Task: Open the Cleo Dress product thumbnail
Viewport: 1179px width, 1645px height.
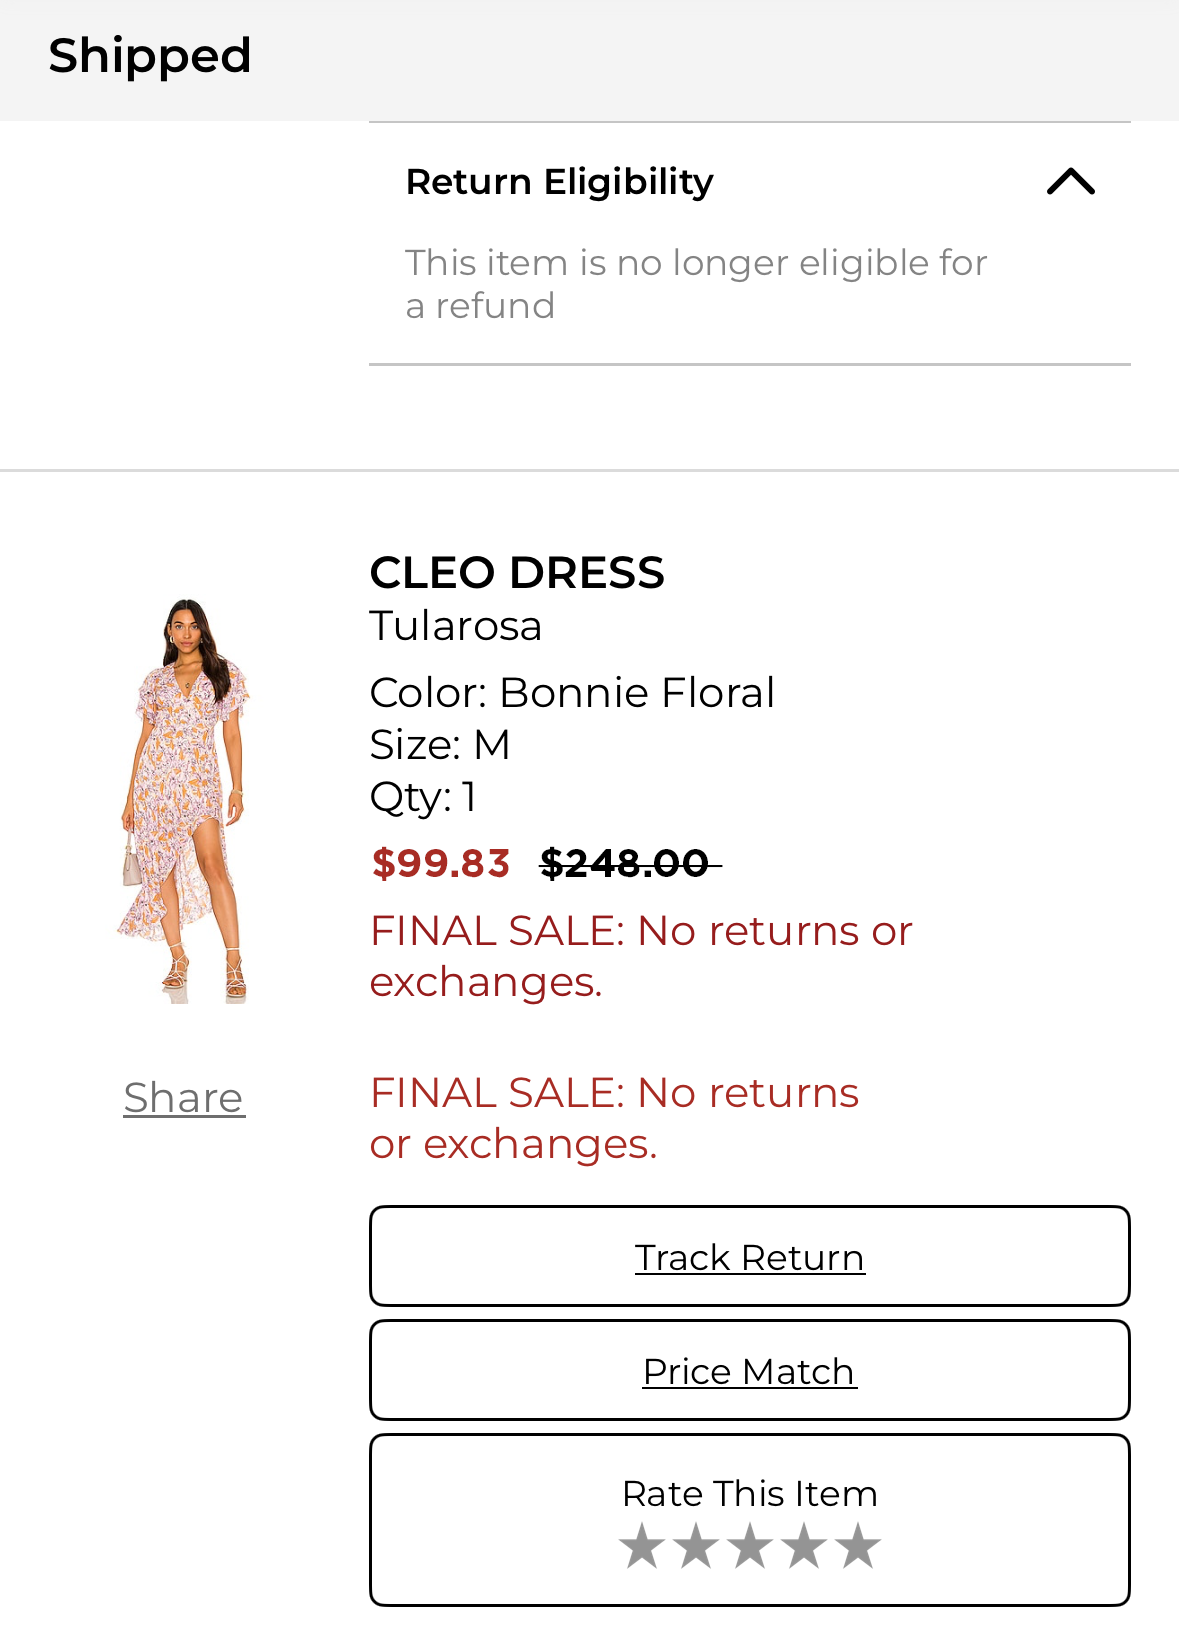Action: point(184,800)
